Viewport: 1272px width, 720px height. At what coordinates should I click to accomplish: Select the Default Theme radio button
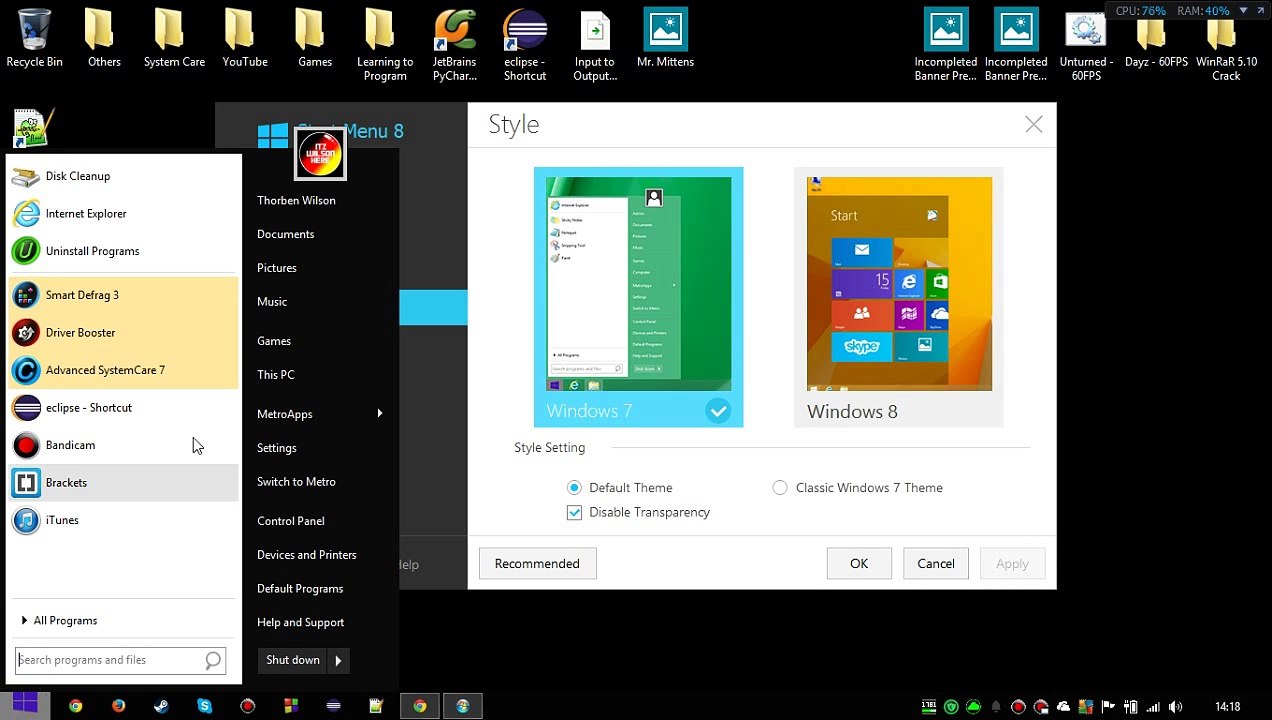tap(574, 488)
